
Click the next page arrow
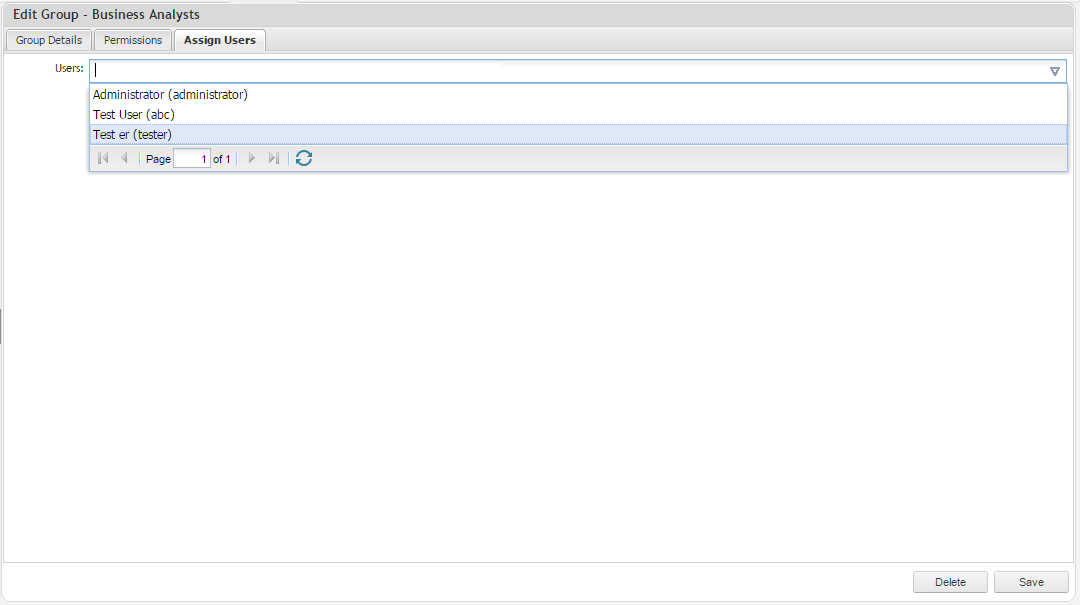pos(252,159)
